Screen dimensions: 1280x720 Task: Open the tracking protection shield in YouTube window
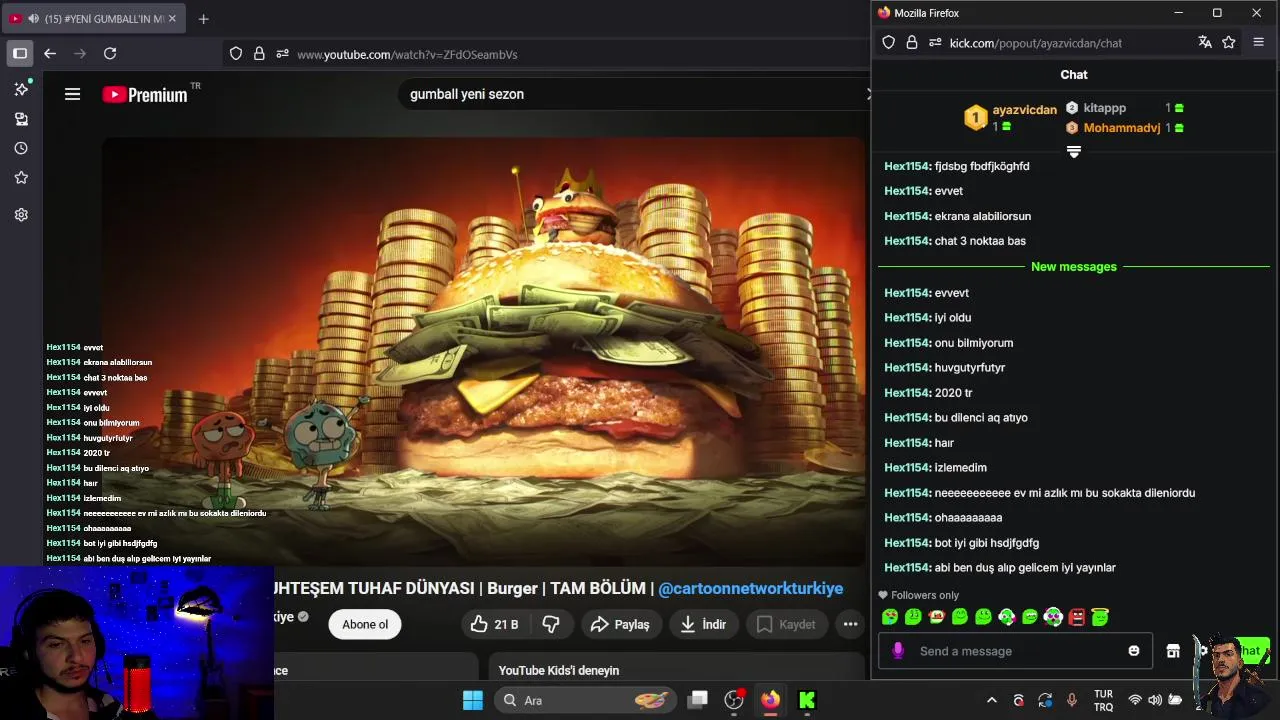click(236, 54)
